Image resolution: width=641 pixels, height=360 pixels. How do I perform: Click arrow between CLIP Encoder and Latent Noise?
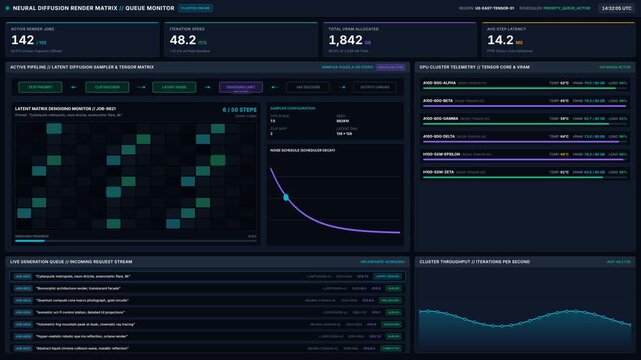141,87
